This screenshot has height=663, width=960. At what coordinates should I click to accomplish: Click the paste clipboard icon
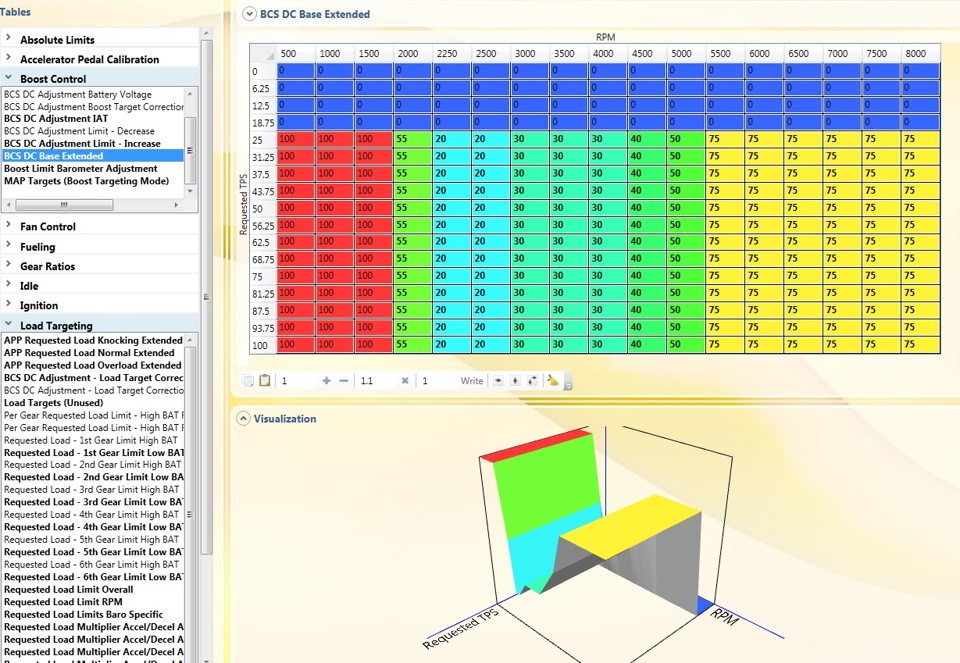point(264,381)
